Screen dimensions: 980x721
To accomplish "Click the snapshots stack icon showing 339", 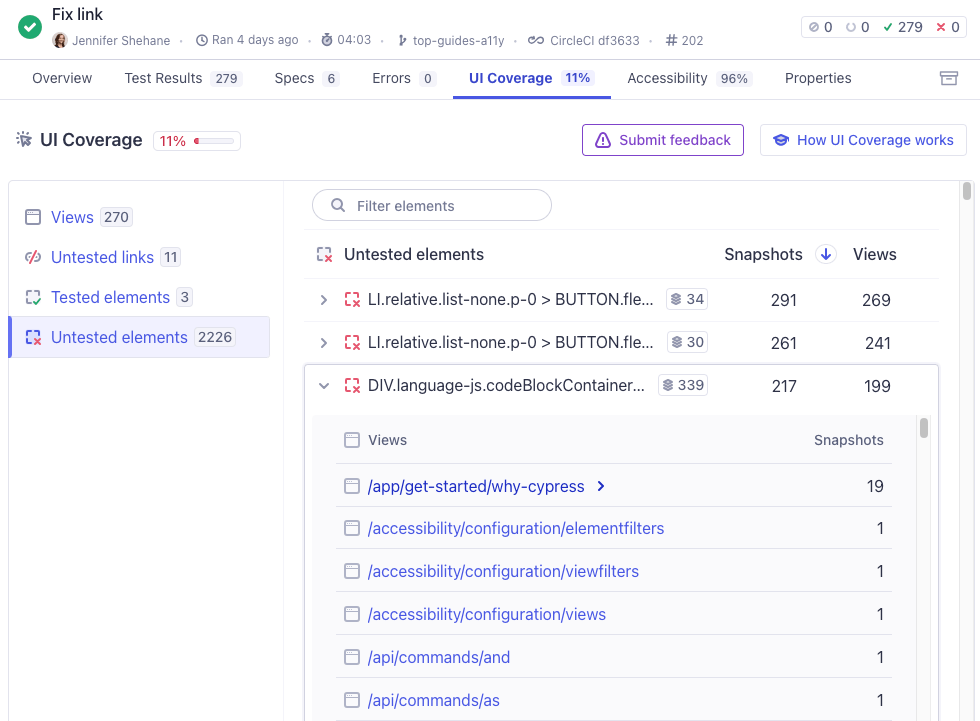I will coord(666,385).
